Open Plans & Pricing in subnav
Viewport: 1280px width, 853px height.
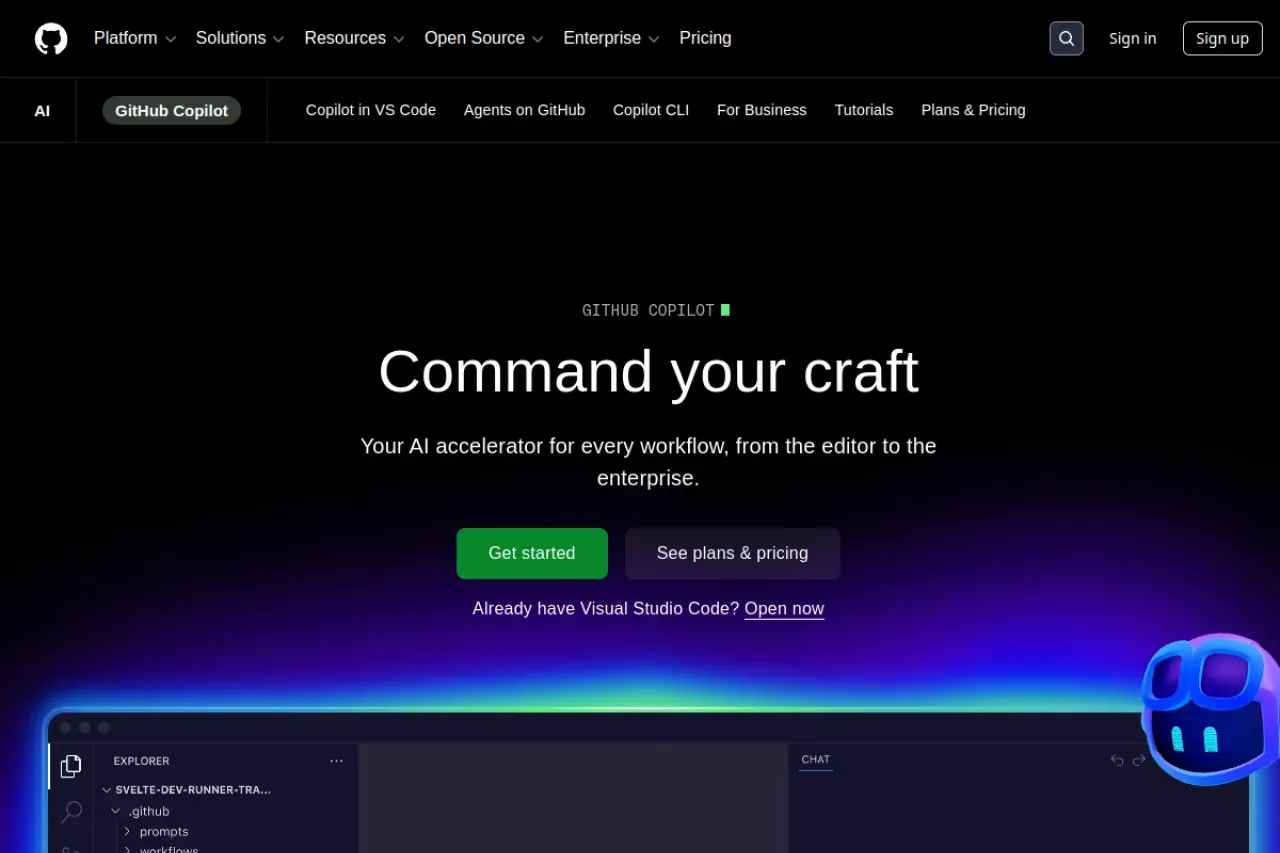click(x=973, y=110)
